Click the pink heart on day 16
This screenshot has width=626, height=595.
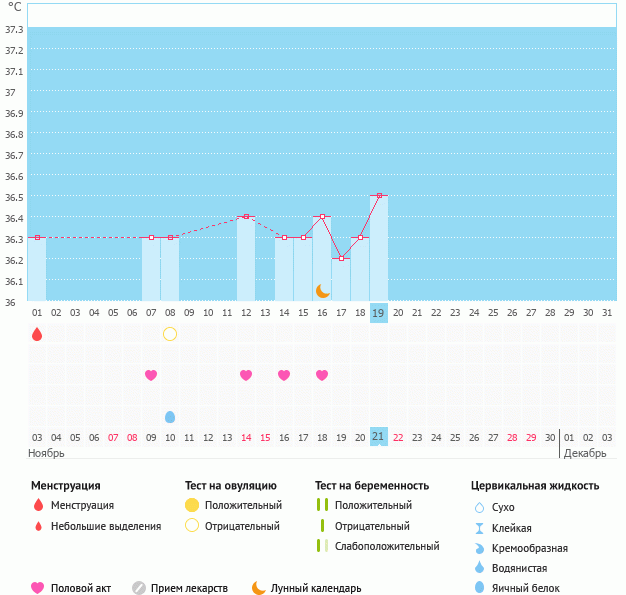tap(322, 375)
